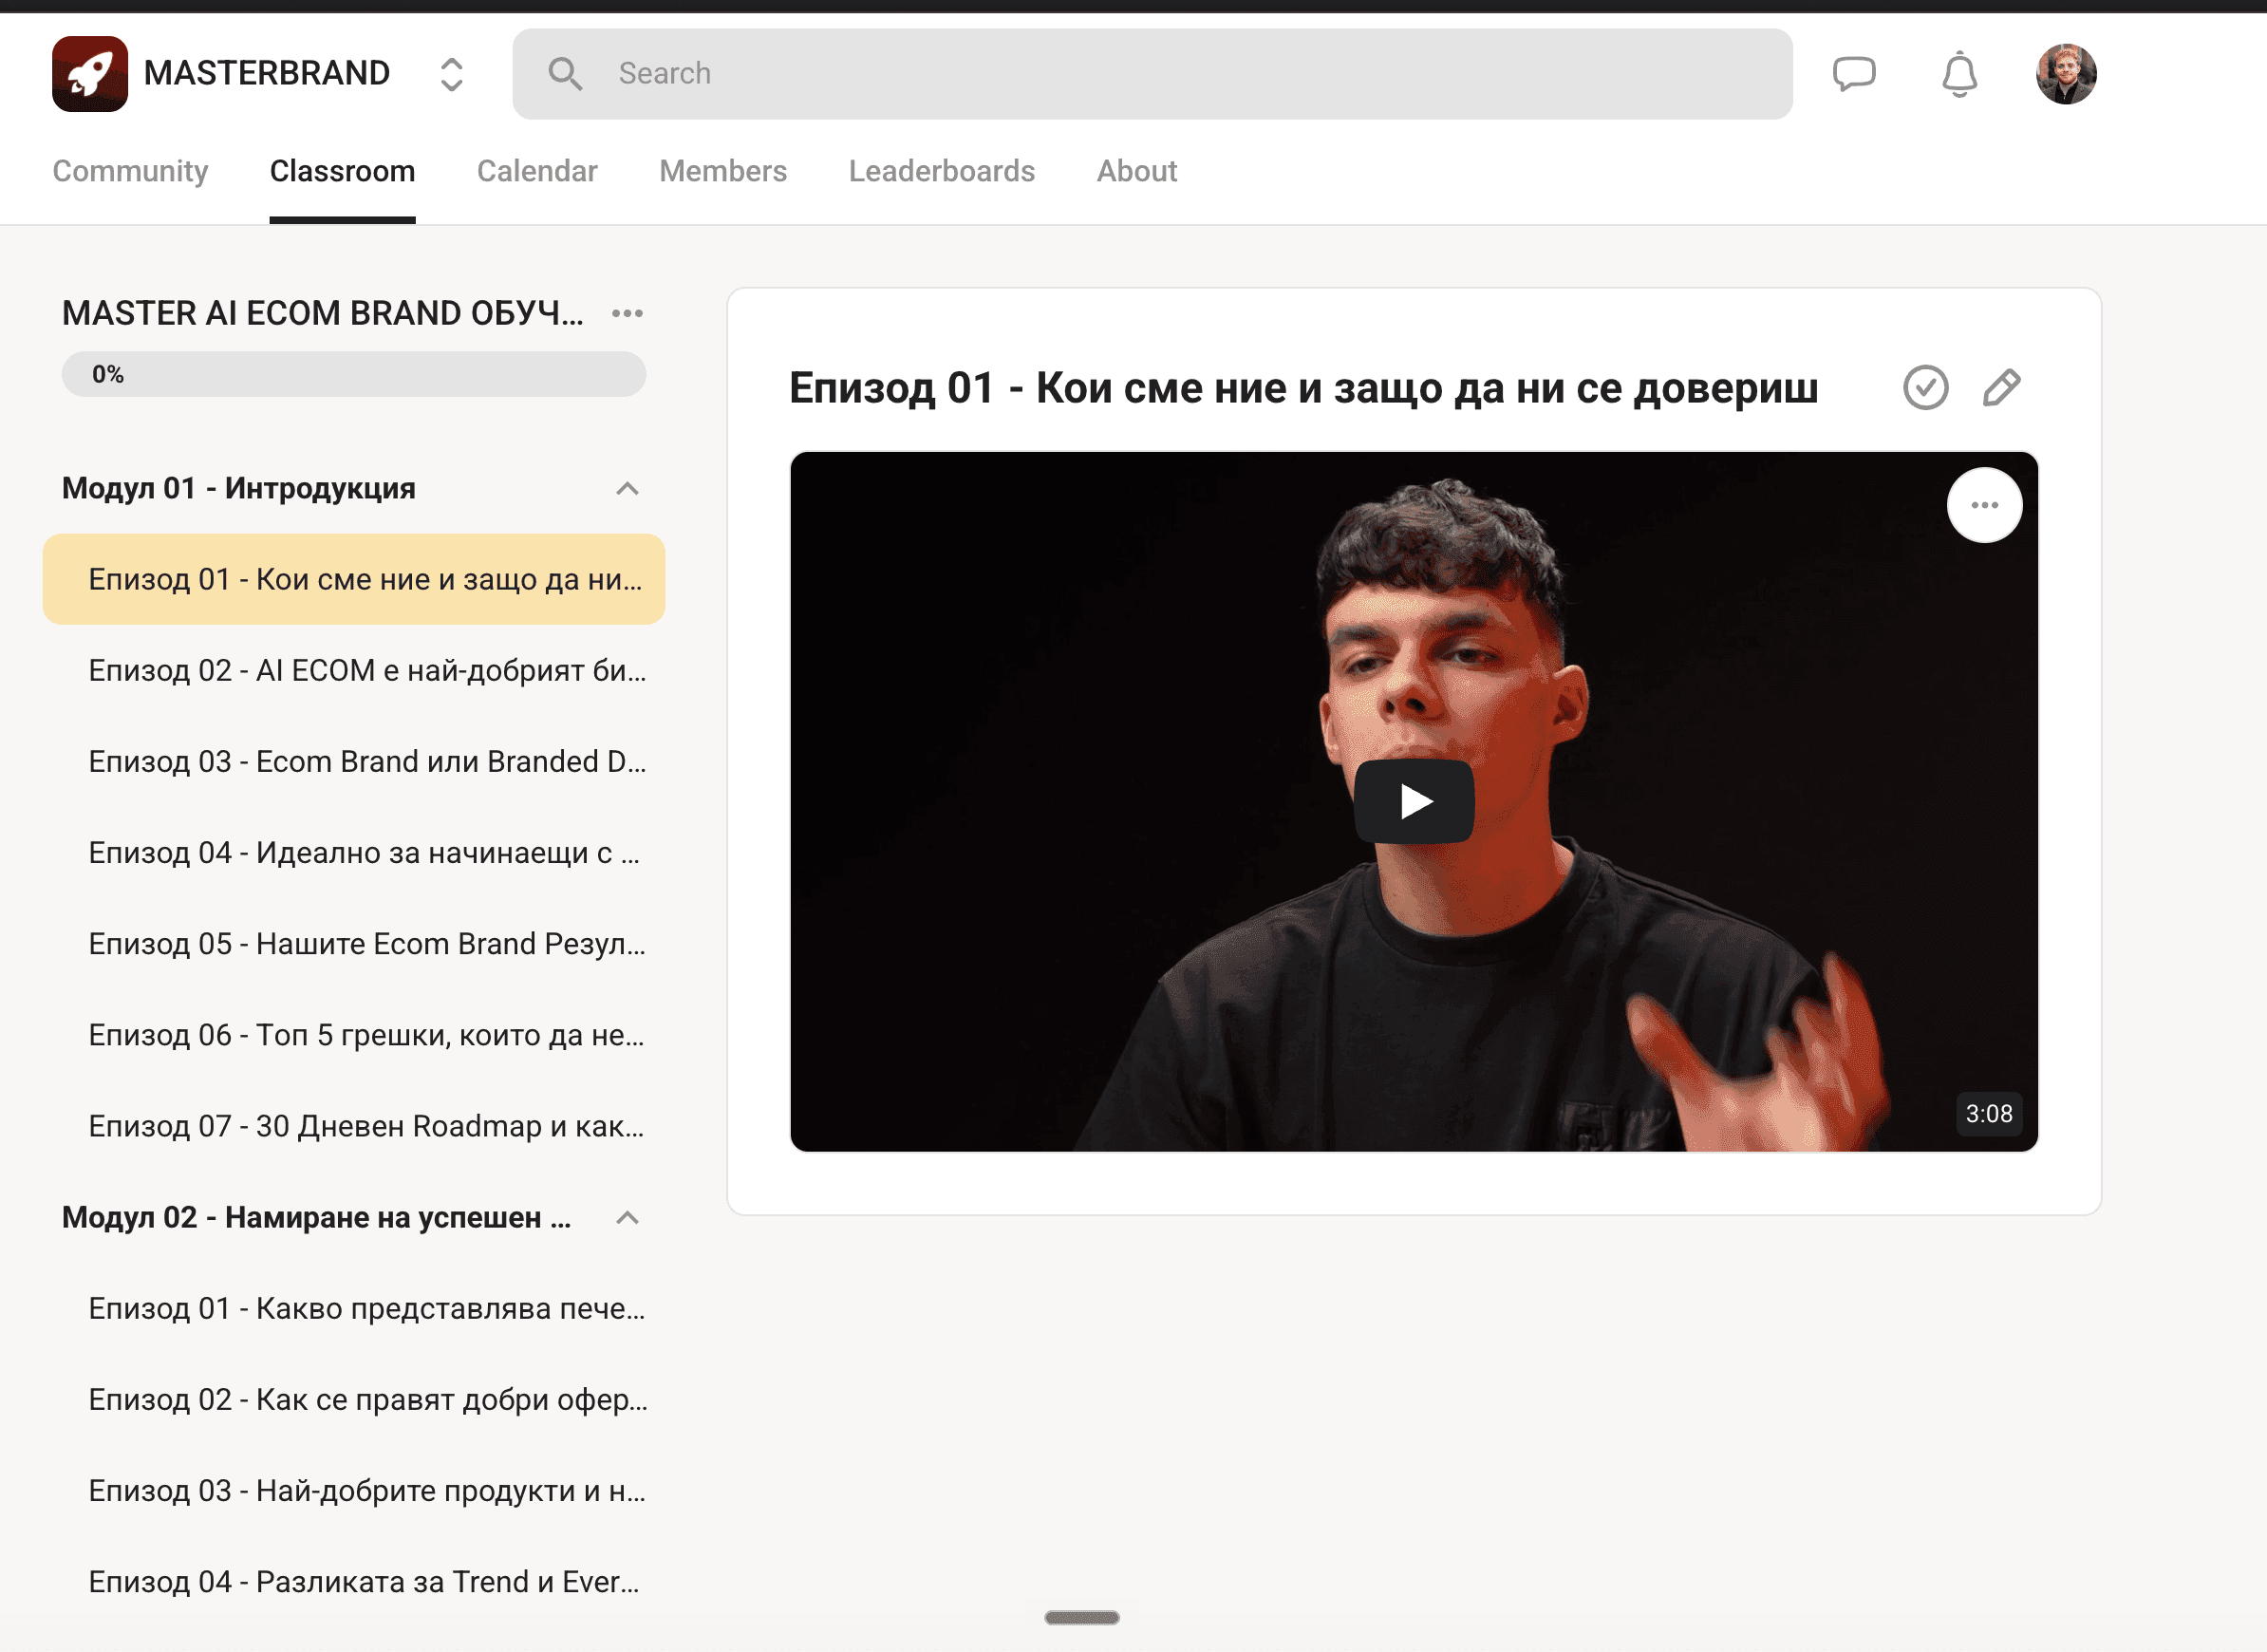2267x1652 pixels.
Task: Play the Епизод 01 video
Action: coord(1413,802)
